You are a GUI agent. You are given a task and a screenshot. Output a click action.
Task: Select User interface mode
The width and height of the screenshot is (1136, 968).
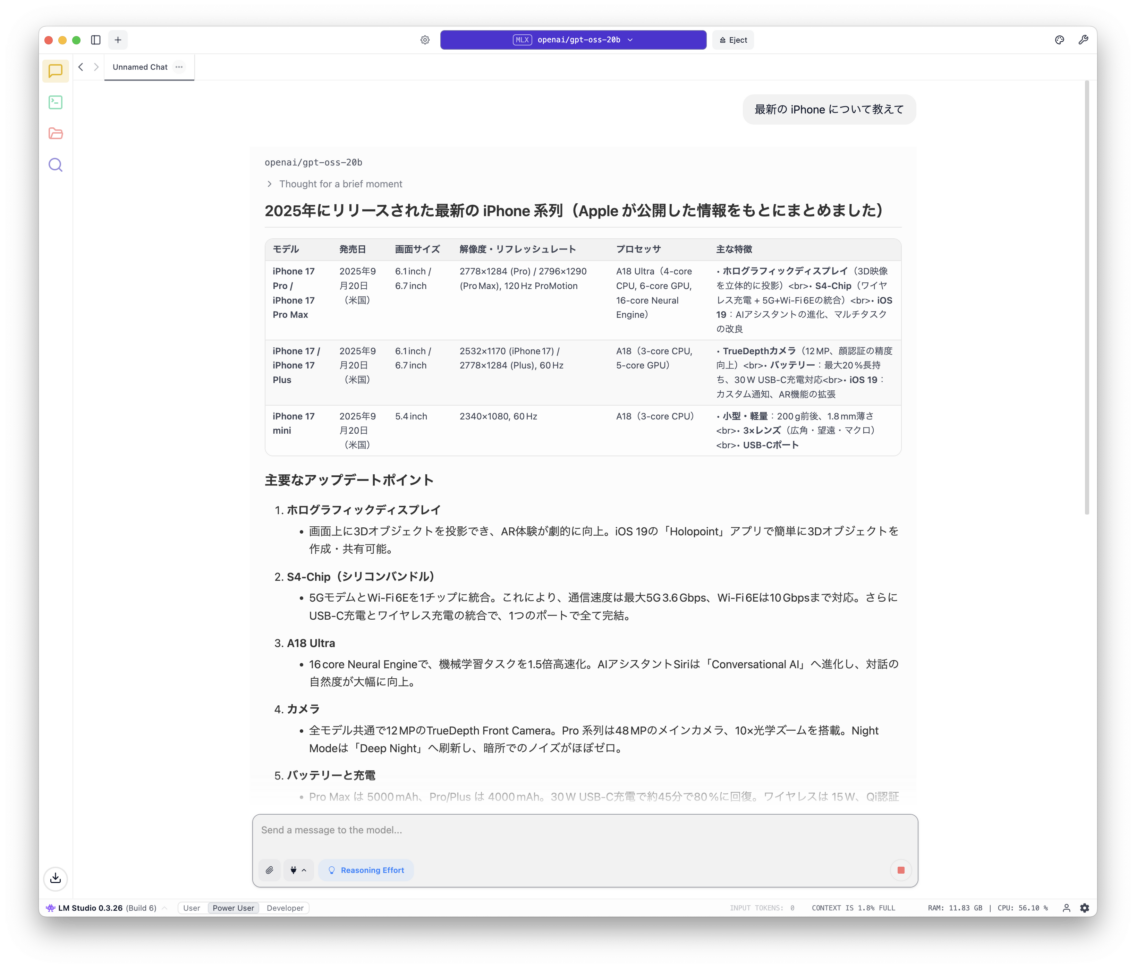(x=191, y=908)
